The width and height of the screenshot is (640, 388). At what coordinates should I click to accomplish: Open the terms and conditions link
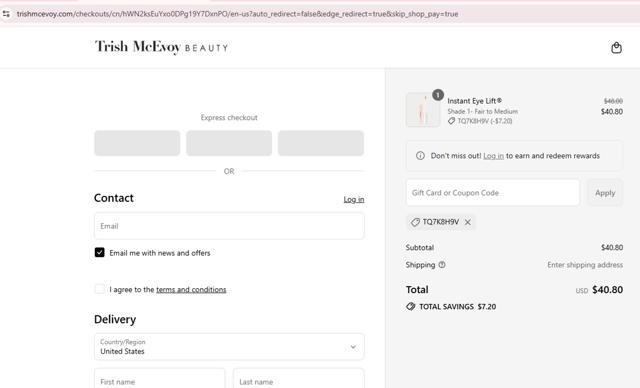(x=191, y=289)
